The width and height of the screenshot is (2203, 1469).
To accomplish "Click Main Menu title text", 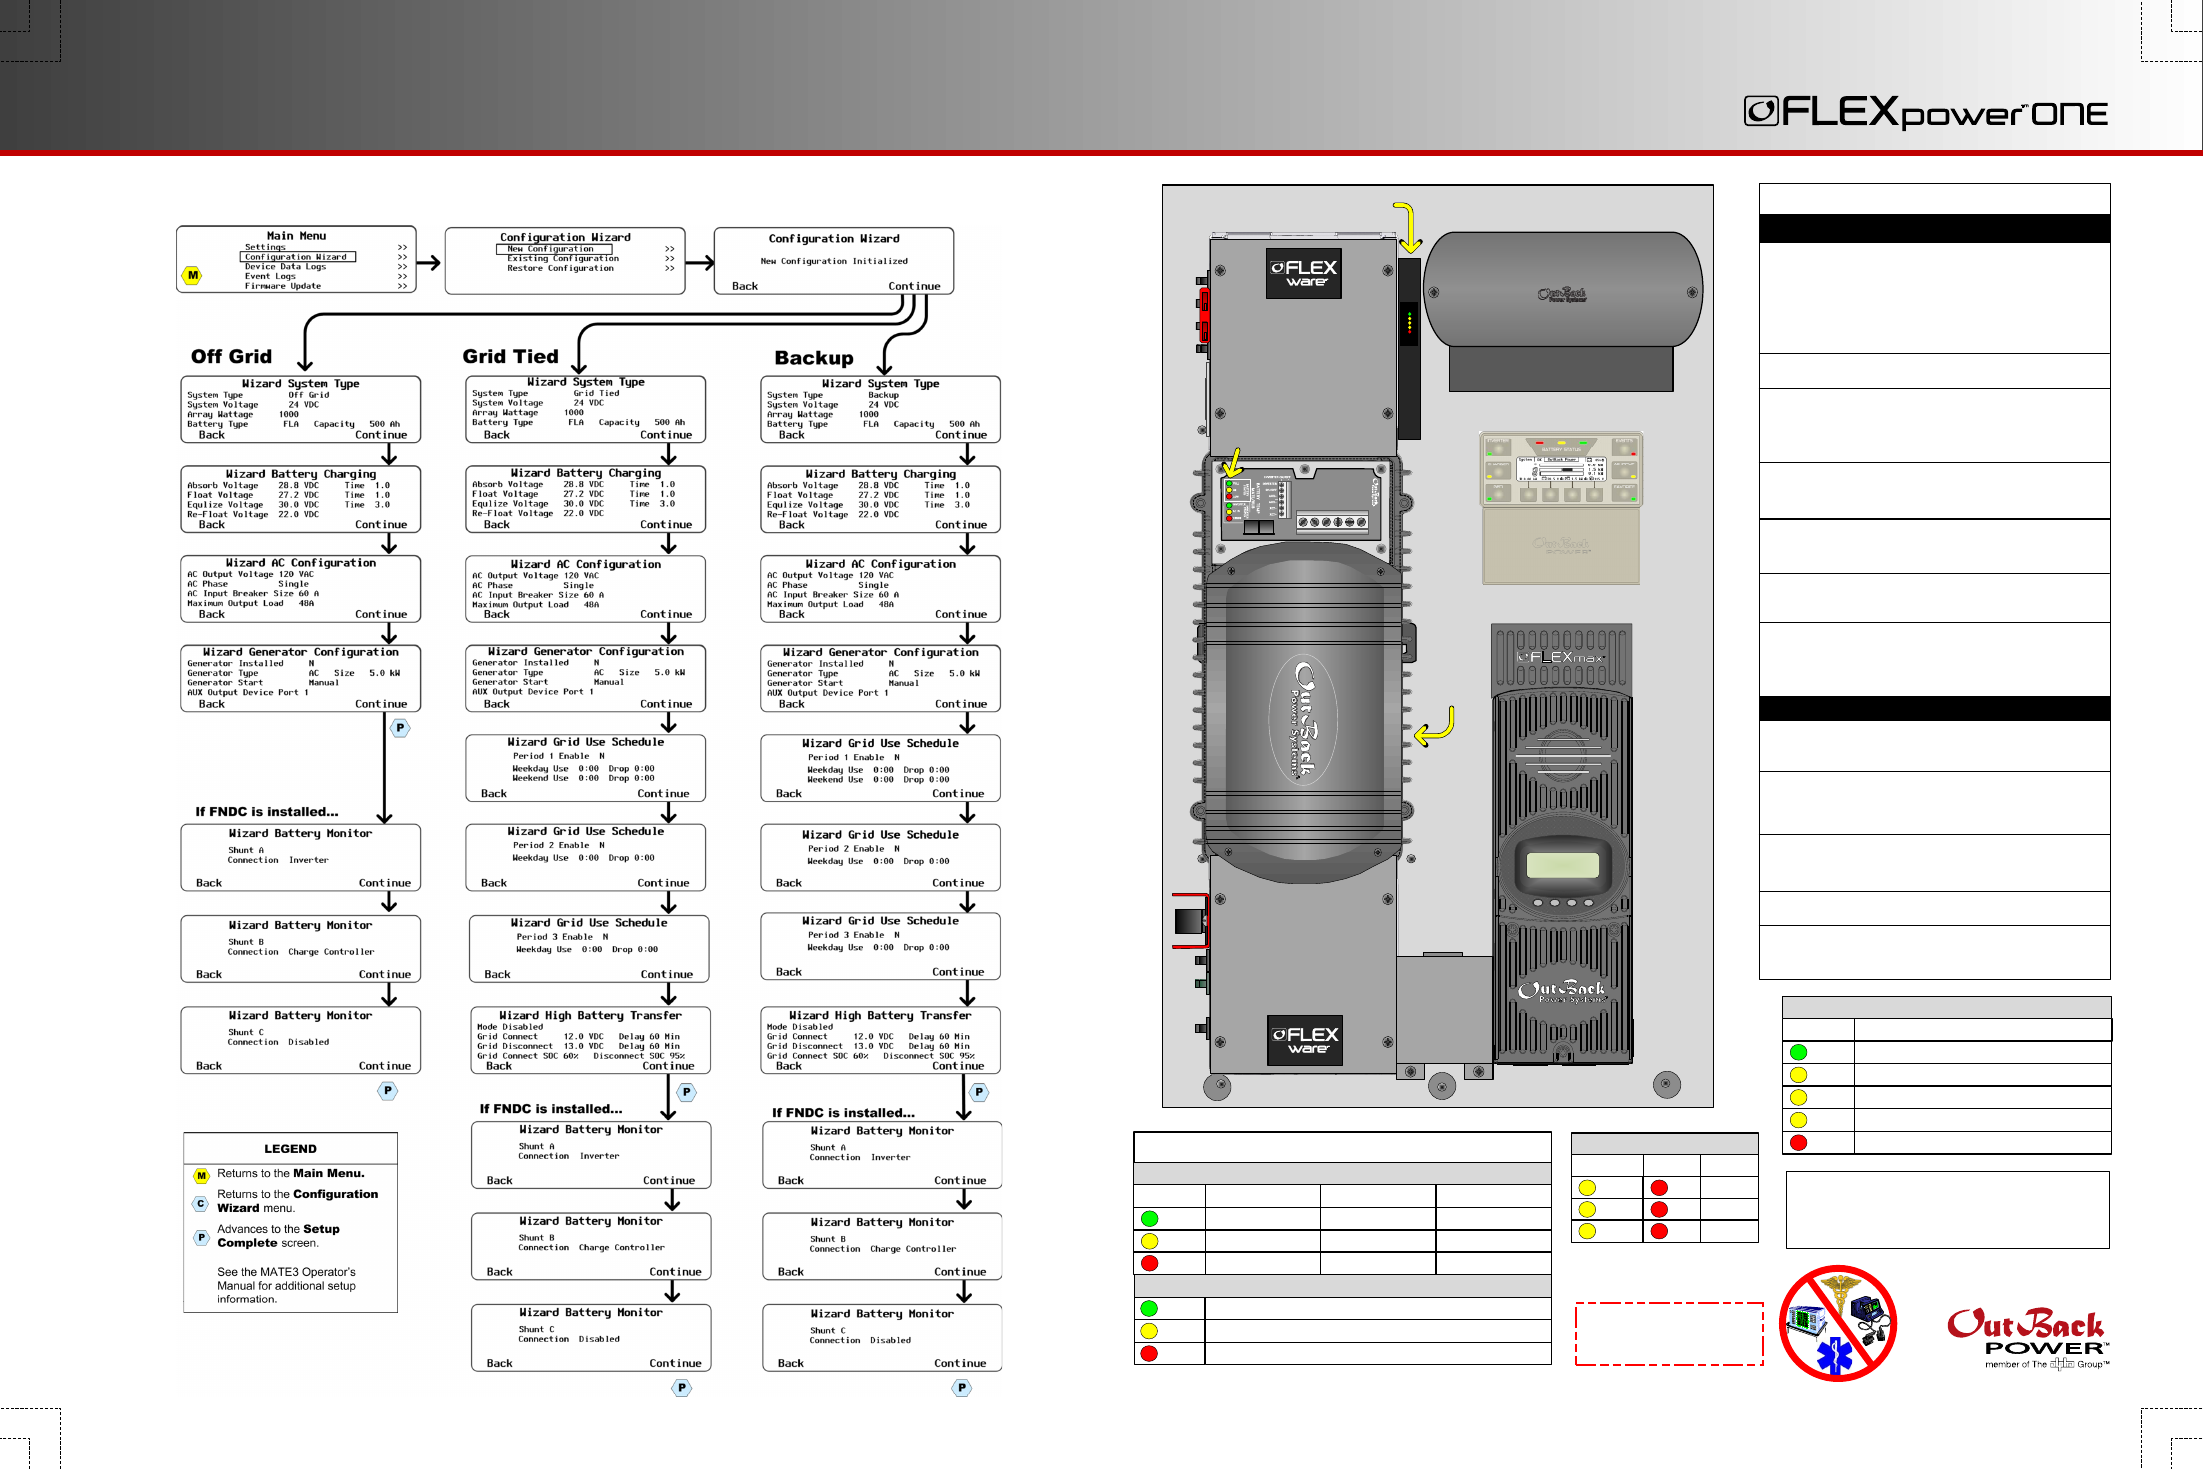I will click(x=296, y=236).
